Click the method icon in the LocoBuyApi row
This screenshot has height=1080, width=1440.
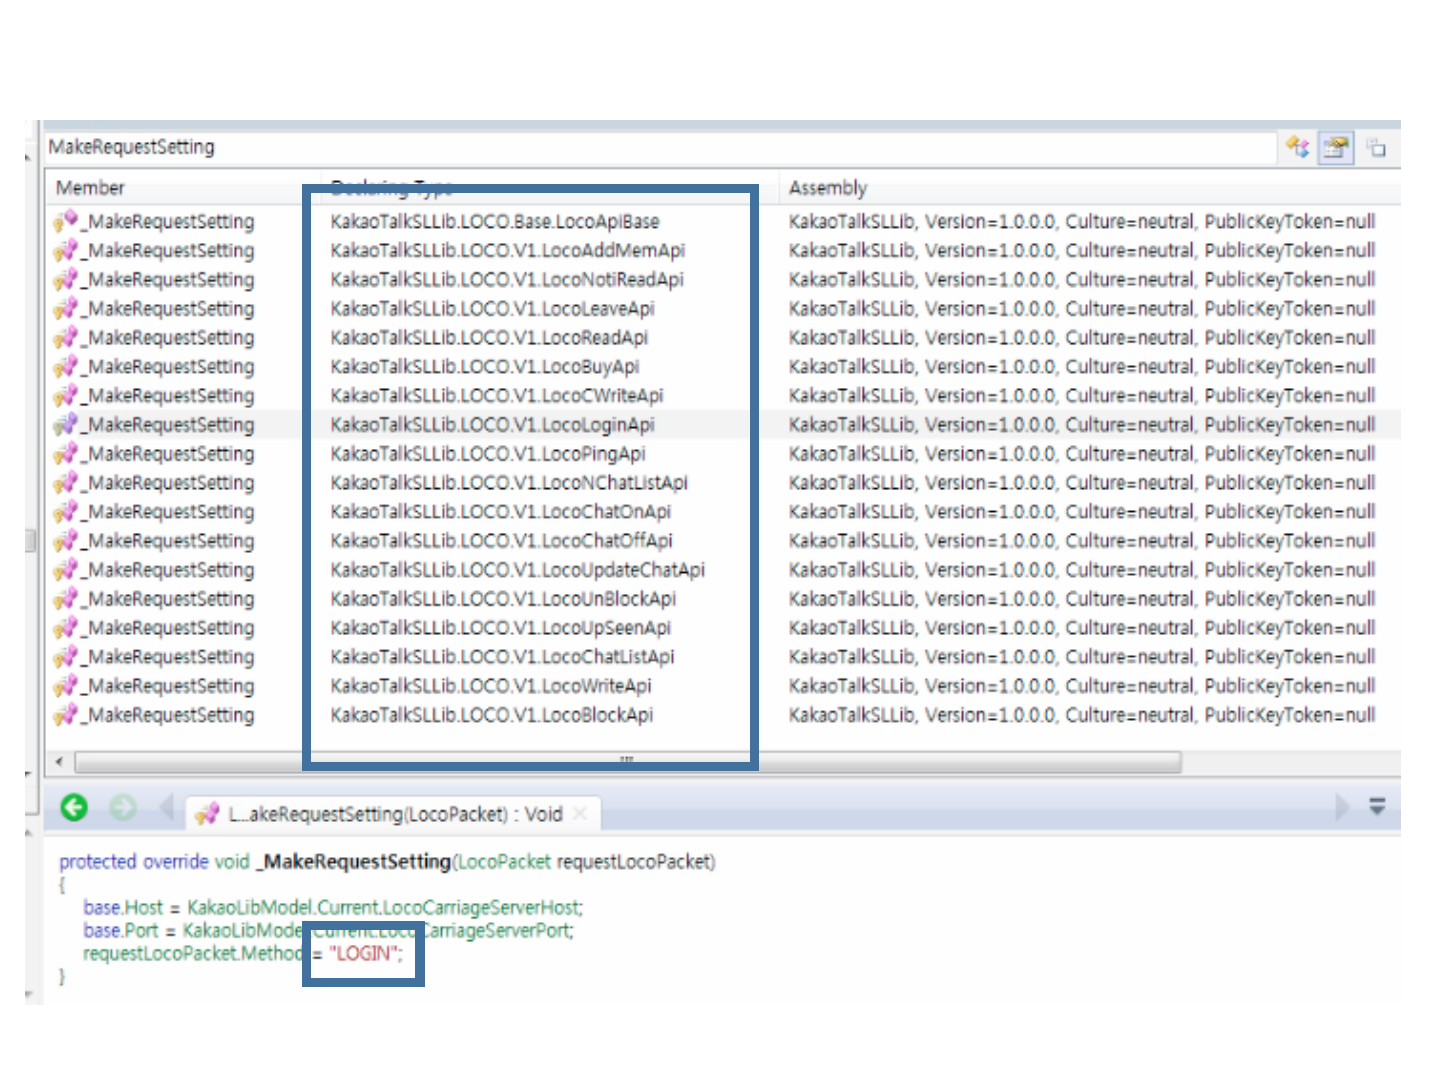(x=66, y=366)
